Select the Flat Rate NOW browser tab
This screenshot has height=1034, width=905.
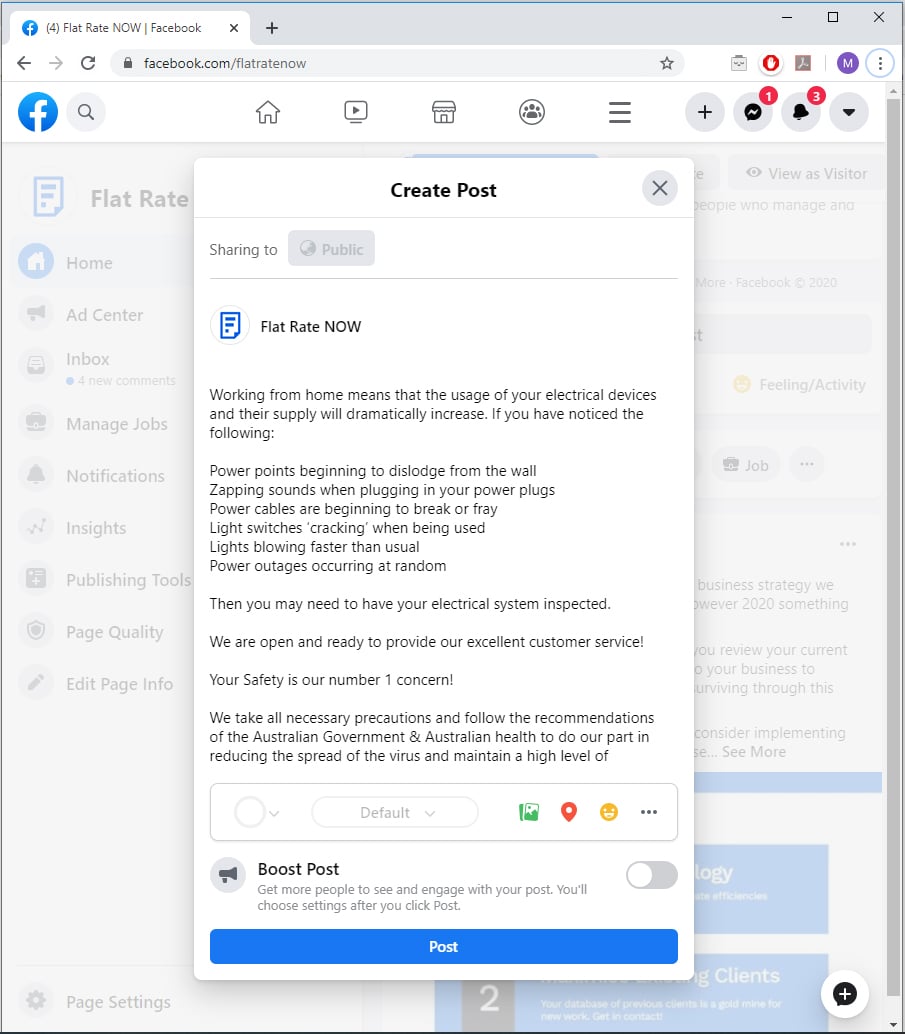point(130,28)
